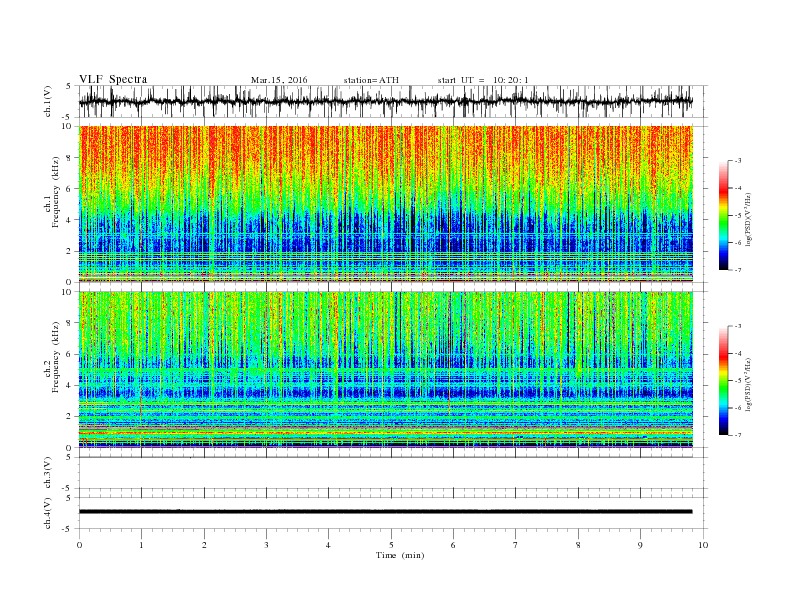Image resolution: width=792 pixels, height=612 pixels.
Task: Click the upper colorbar next to ch.1 spectrogram
Action: pyautogui.click(x=723, y=215)
